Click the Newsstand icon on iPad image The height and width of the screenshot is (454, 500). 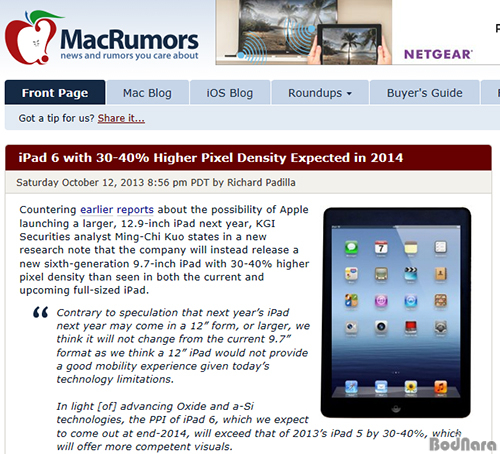(440, 301)
